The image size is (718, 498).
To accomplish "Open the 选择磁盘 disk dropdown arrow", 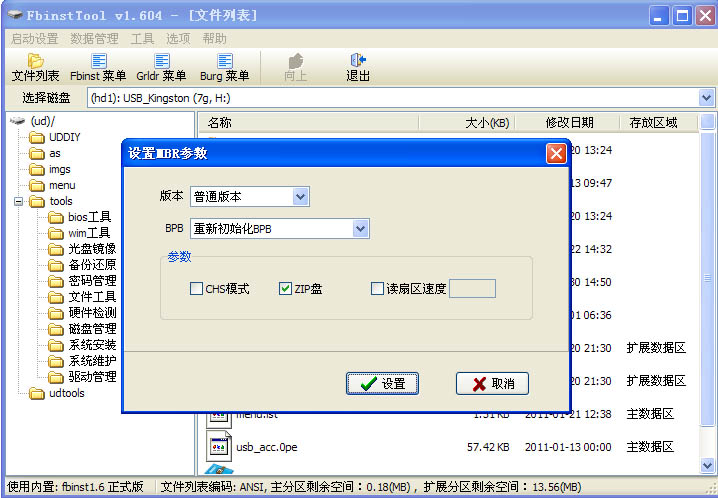I will point(706,97).
